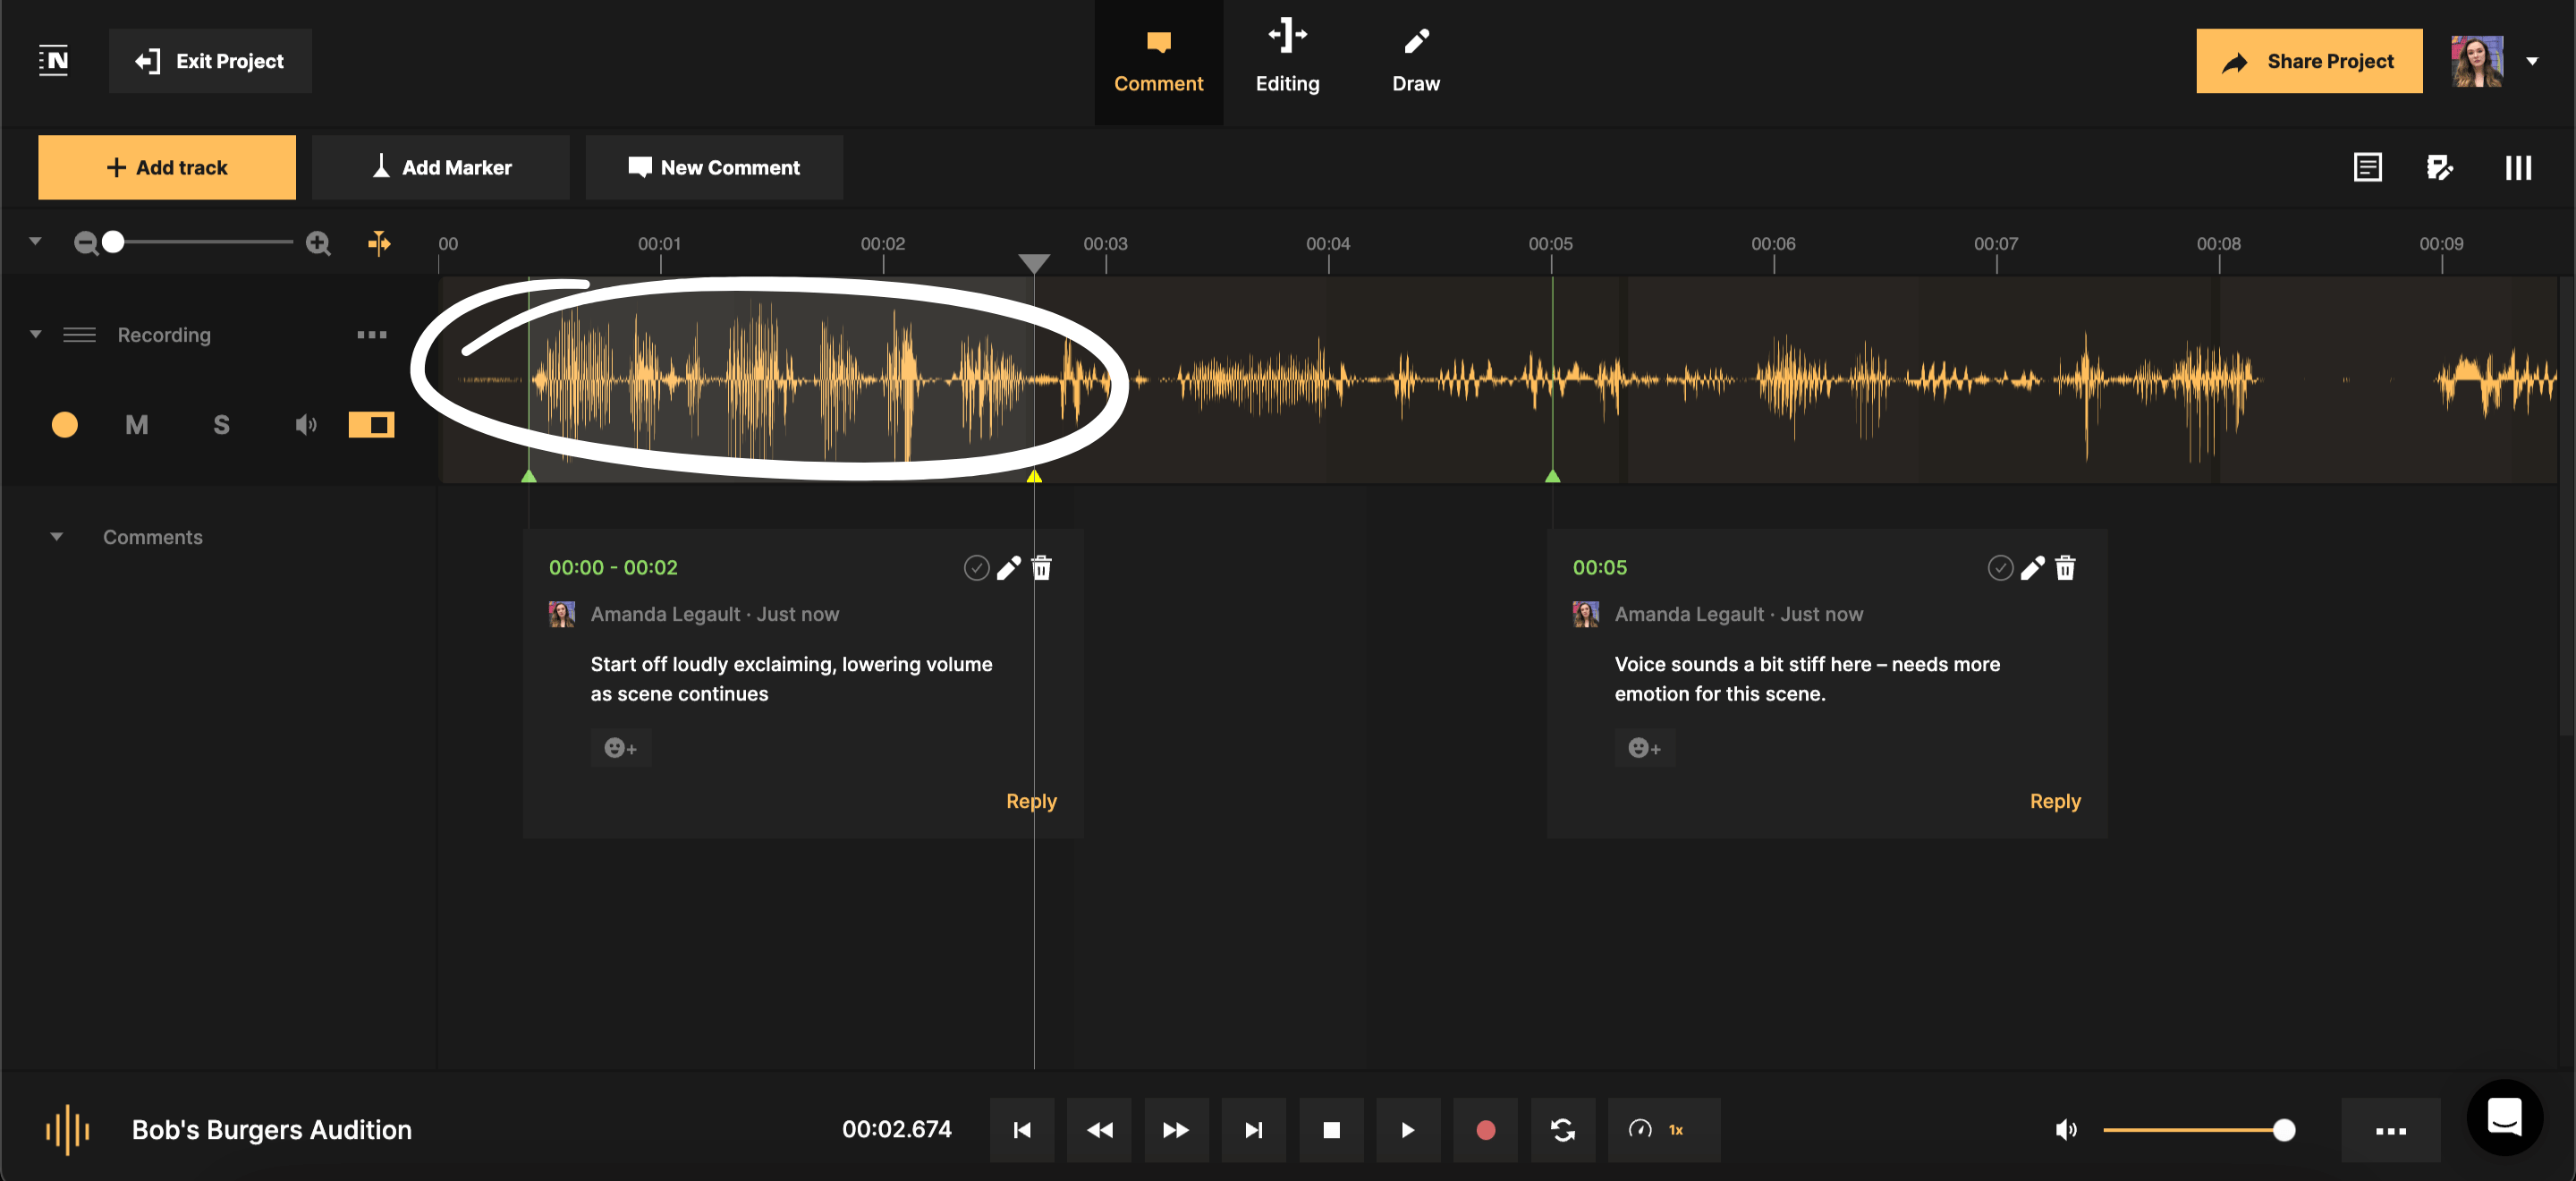Solo the Recording track with S button
The height and width of the screenshot is (1181, 2576).
tap(221, 424)
